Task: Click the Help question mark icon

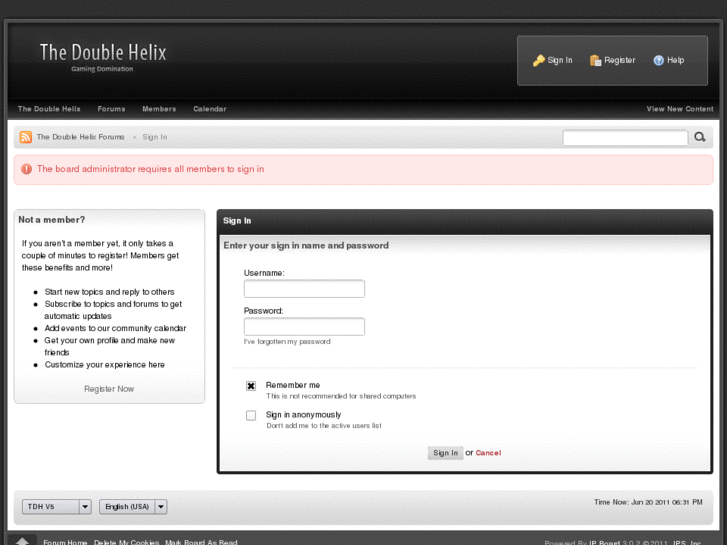Action: [659, 60]
